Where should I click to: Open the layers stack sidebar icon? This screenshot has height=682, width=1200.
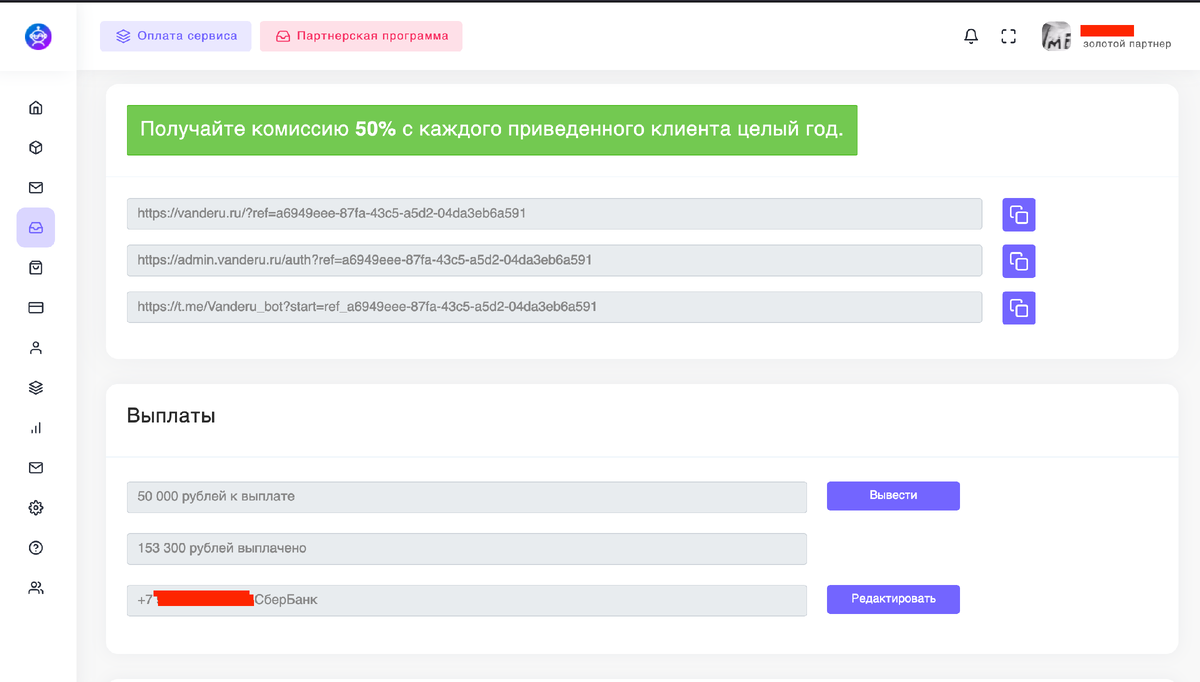click(x=36, y=388)
